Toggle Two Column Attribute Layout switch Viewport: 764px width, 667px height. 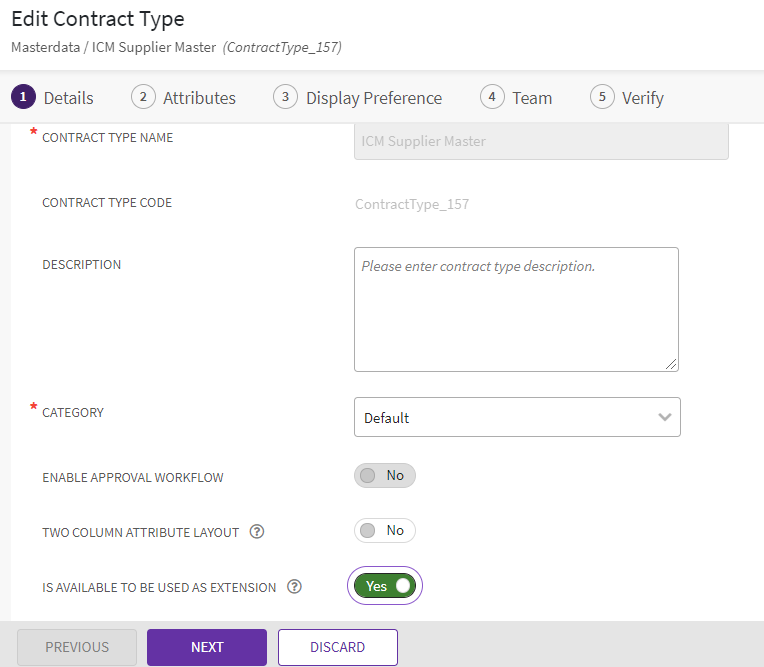click(x=384, y=531)
